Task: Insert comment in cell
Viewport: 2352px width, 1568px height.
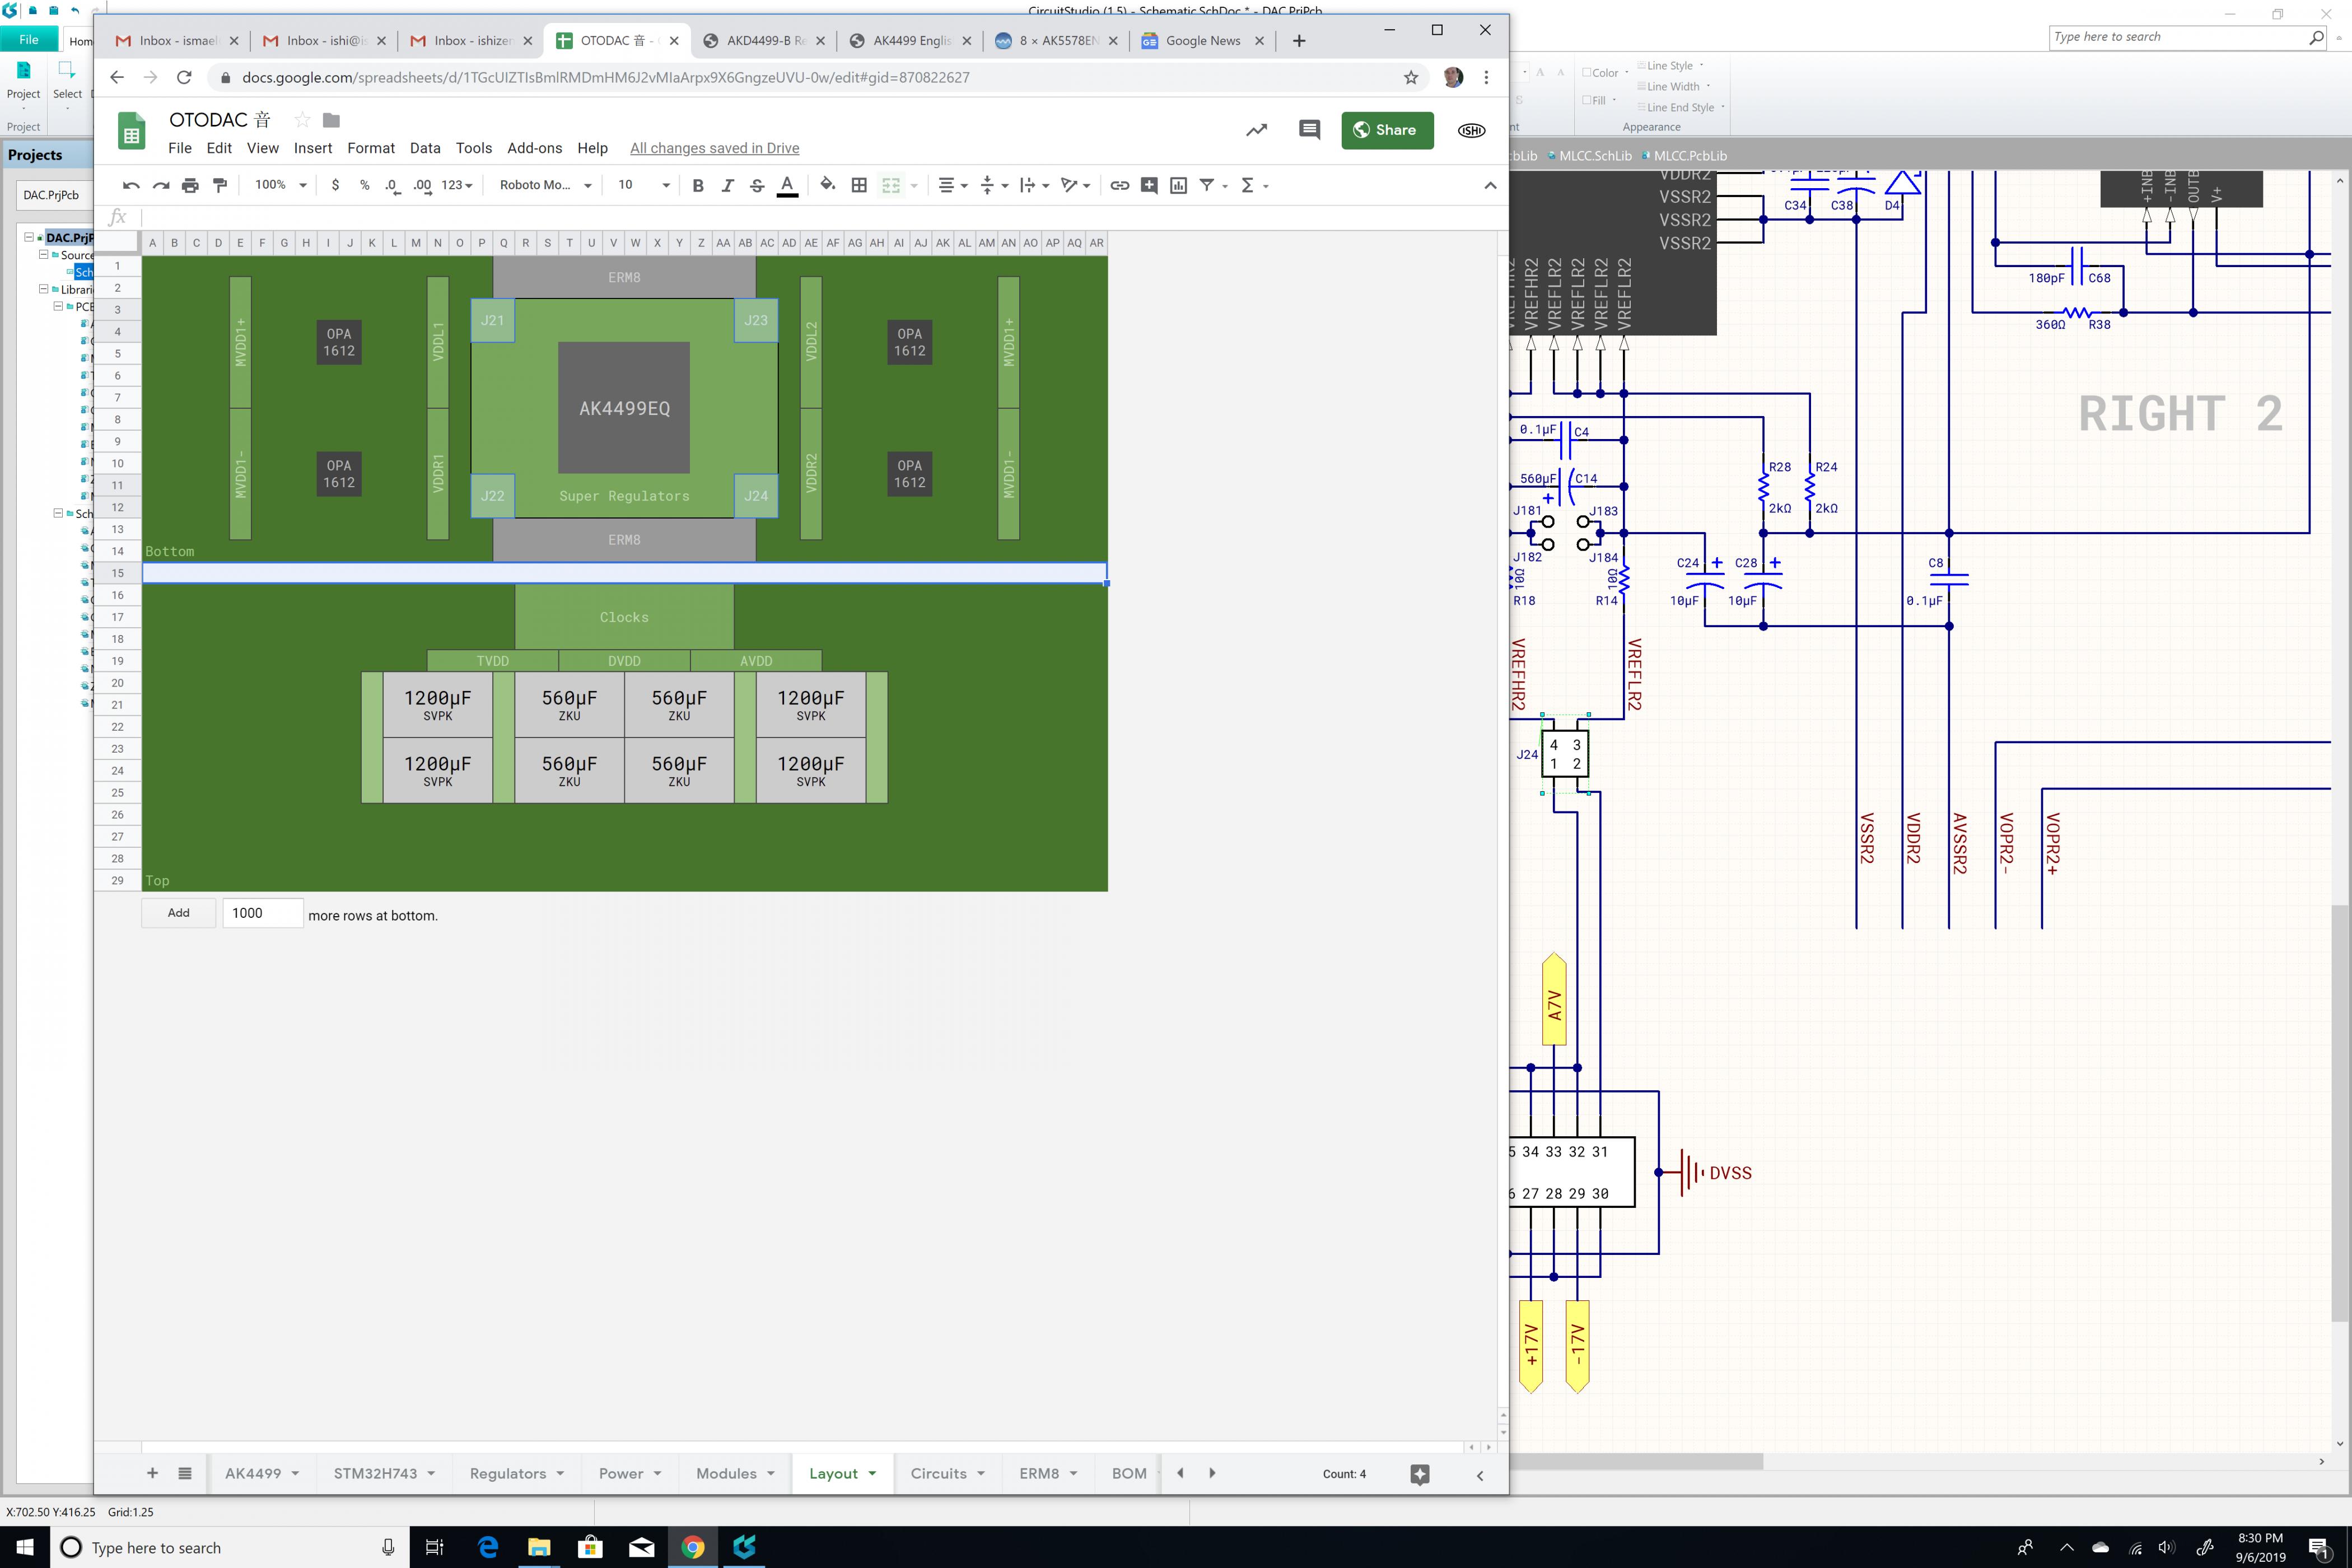Action: coord(1149,185)
